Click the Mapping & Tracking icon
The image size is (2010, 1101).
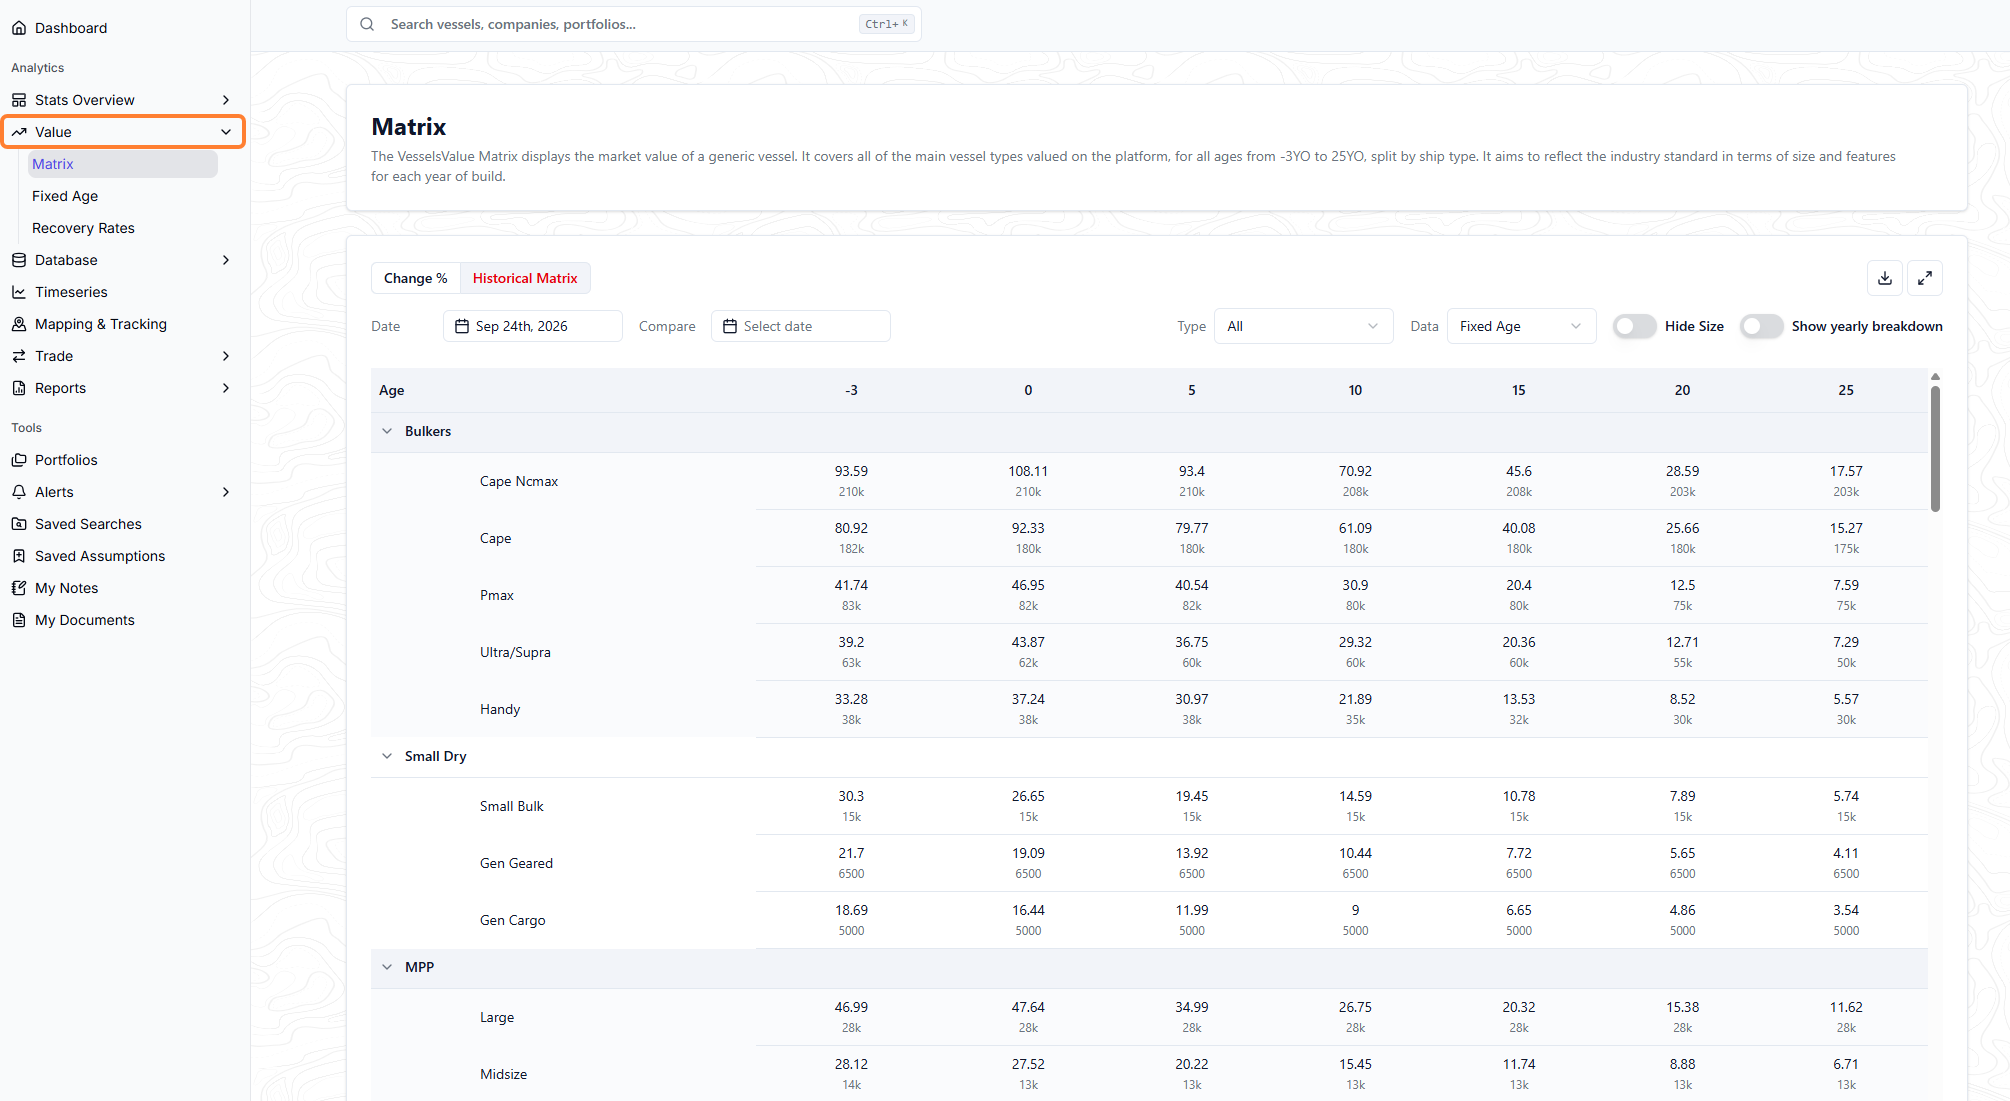point(19,324)
